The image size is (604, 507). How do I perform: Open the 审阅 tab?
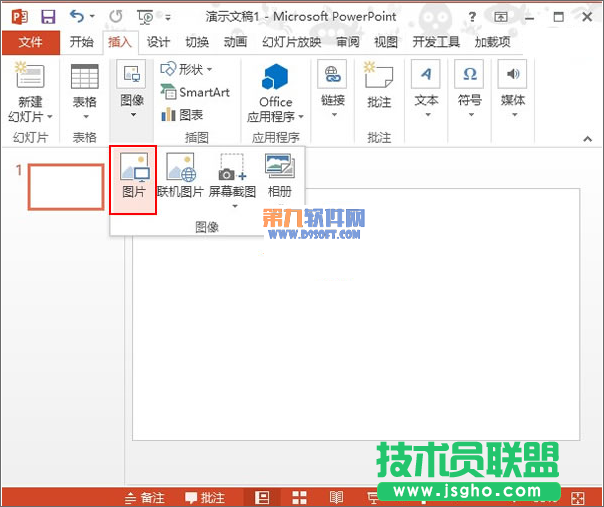coord(348,42)
